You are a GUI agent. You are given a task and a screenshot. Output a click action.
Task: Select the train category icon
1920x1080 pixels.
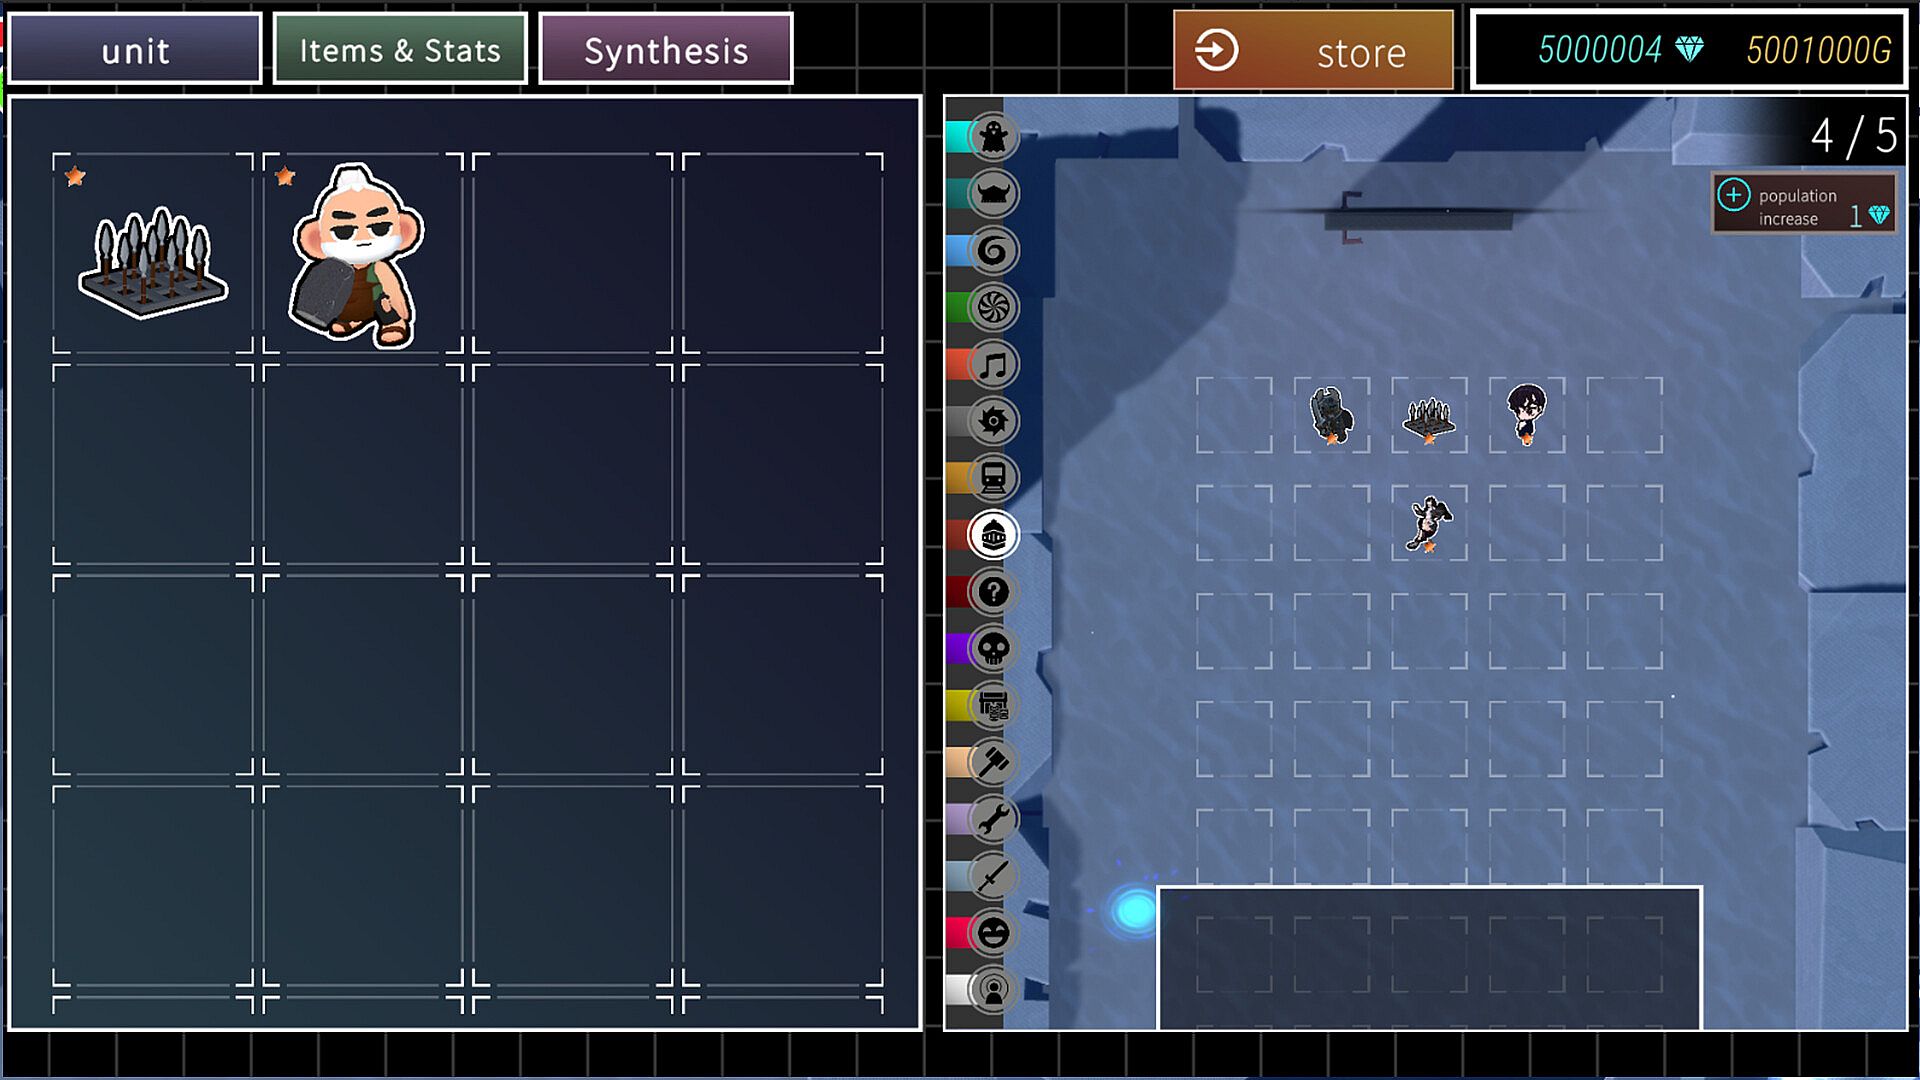pos(992,478)
